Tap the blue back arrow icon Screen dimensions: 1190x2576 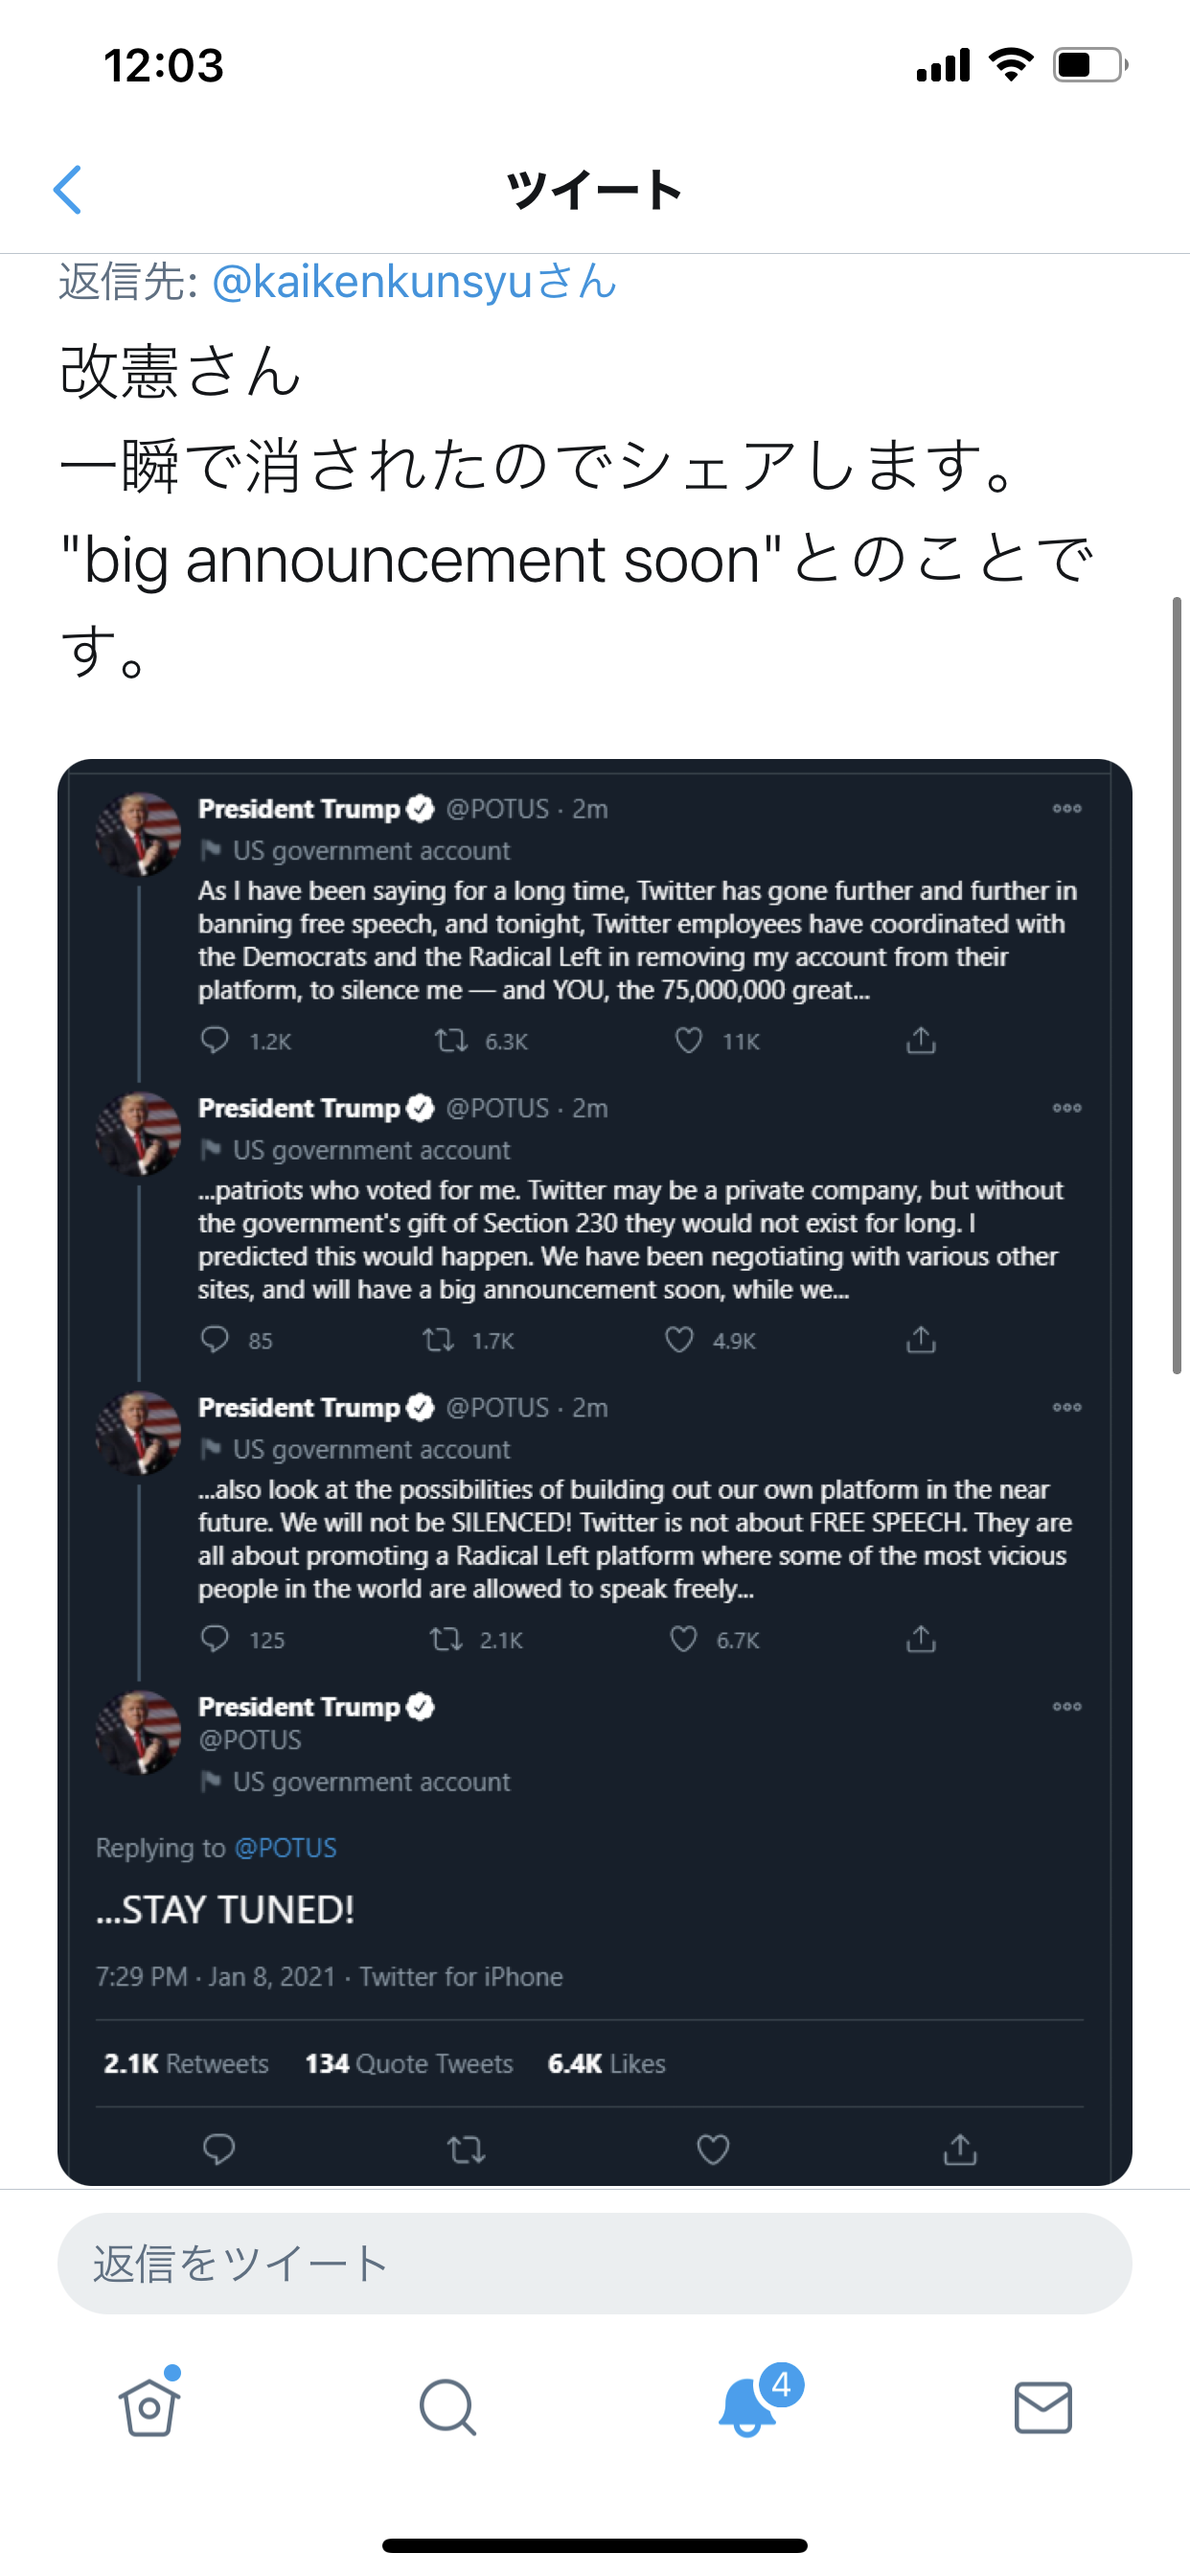[x=67, y=190]
